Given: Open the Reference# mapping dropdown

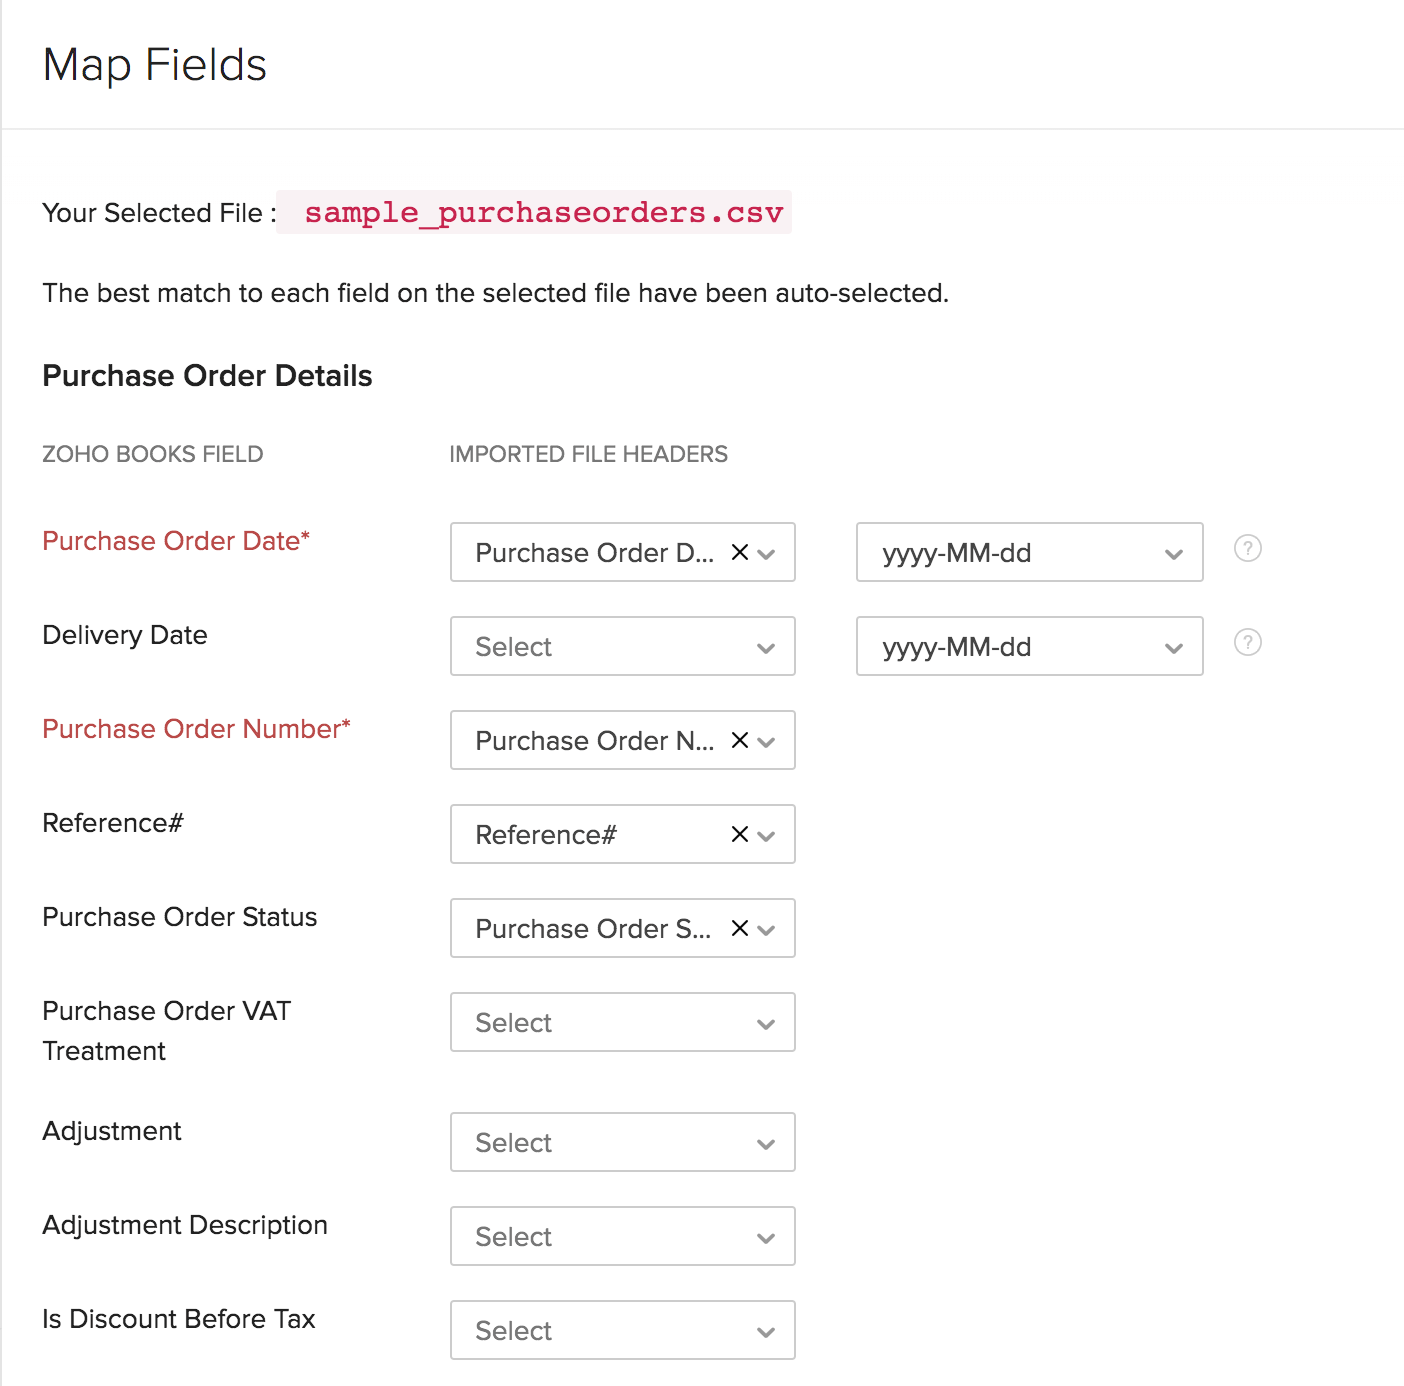Looking at the screenshot, I should click(x=767, y=834).
